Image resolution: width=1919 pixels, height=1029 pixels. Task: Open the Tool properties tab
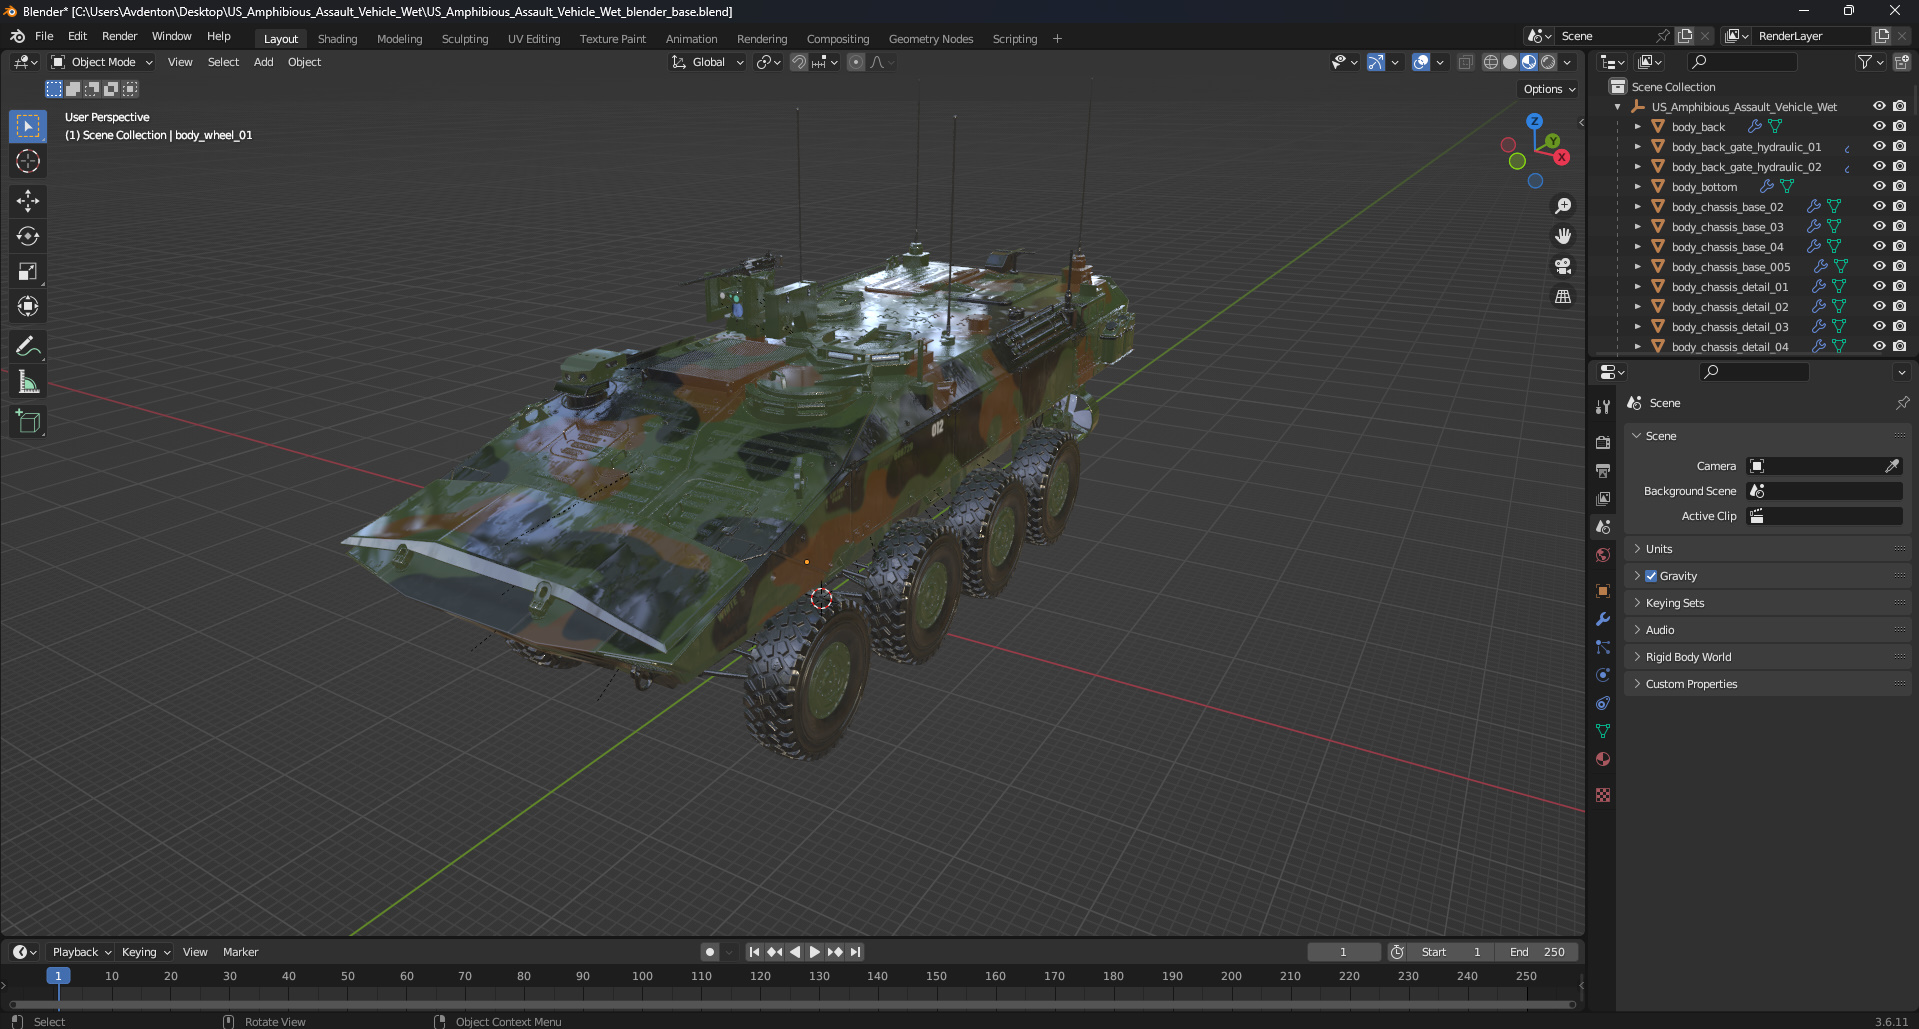(1603, 407)
